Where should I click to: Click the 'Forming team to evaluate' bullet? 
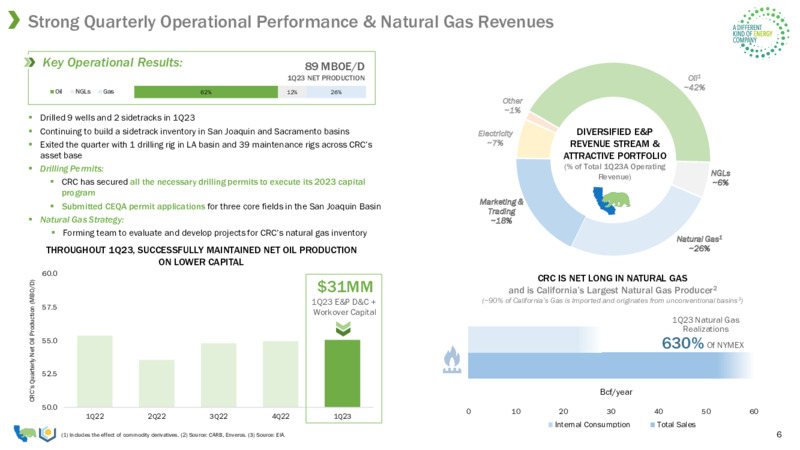click(215, 233)
